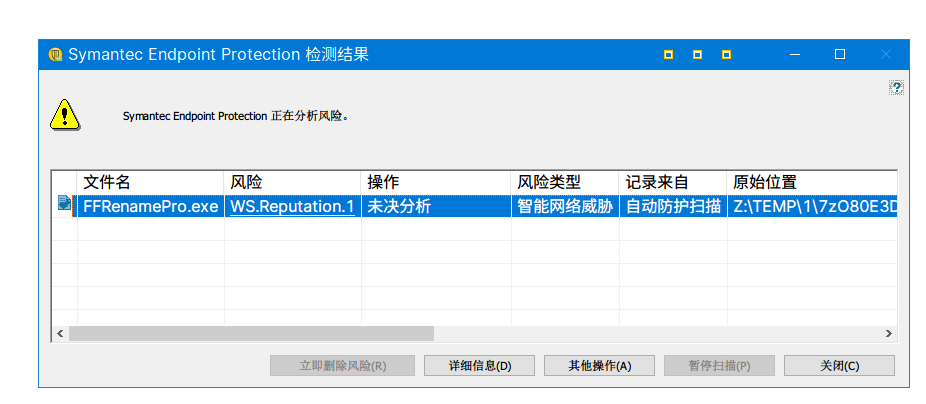Click the Symantec shield icon in title bar
The height and width of the screenshot is (404, 926).
55,55
